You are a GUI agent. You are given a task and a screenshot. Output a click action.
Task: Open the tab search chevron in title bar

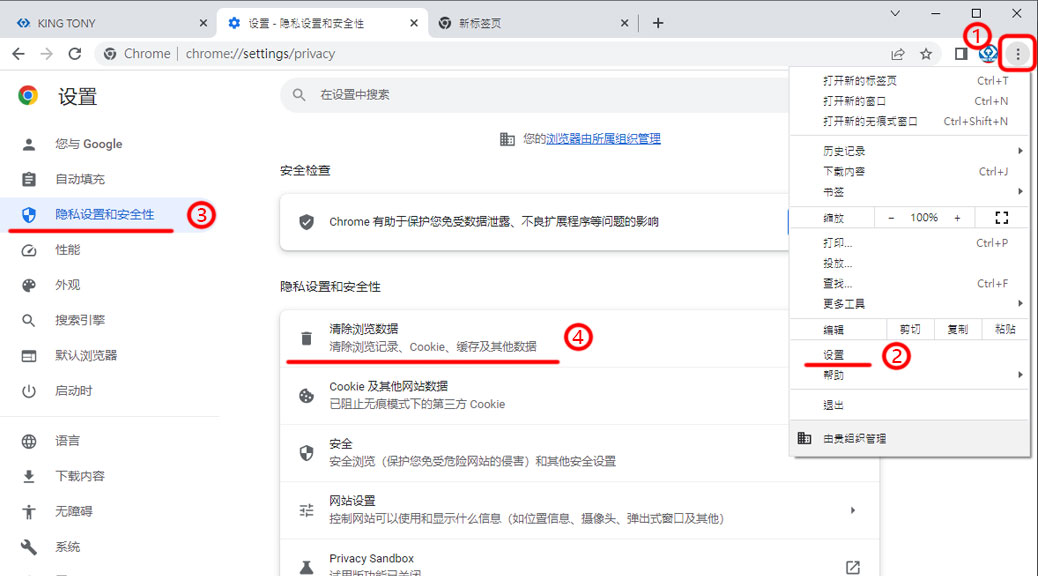(x=895, y=13)
